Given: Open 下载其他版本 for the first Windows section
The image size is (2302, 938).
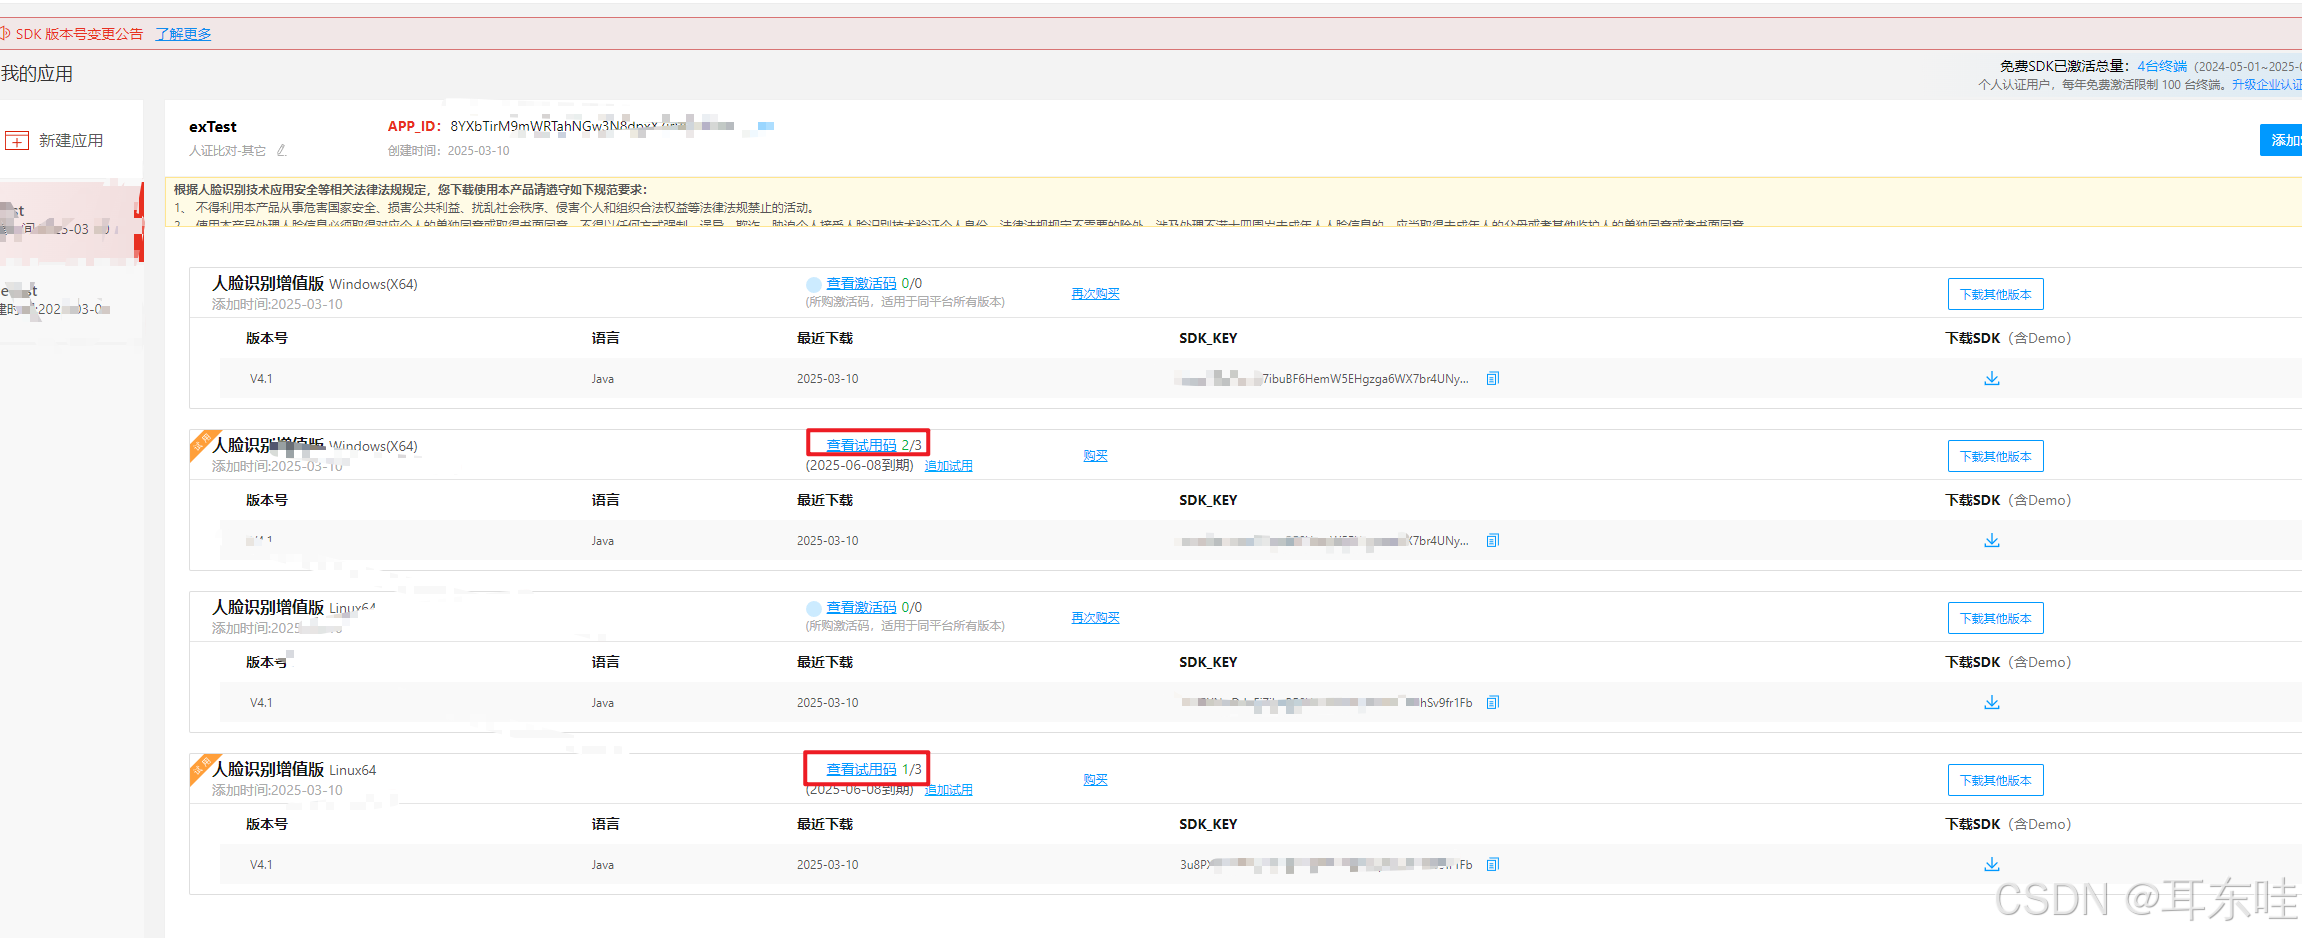Looking at the screenshot, I should pos(1994,293).
